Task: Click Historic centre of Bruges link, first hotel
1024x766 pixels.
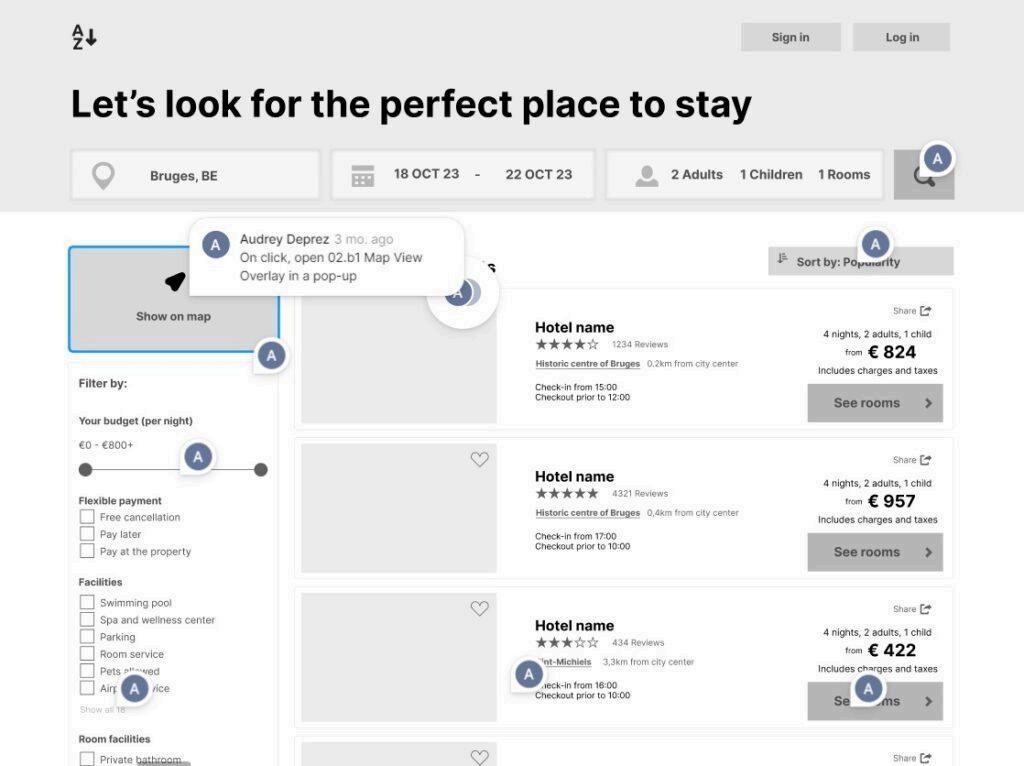Action: point(587,364)
